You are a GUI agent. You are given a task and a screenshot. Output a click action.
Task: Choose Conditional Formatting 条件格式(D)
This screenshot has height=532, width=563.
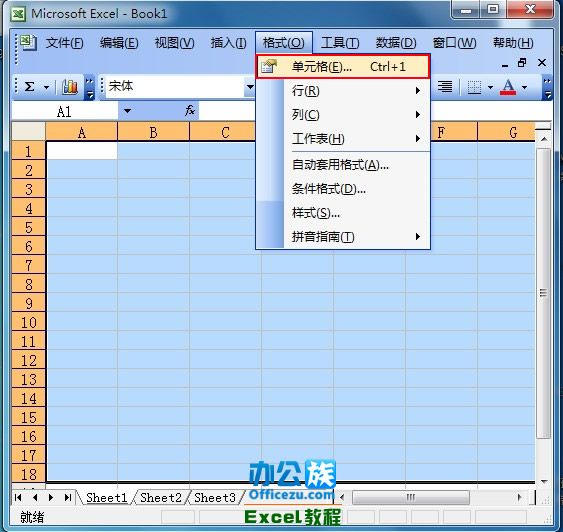[343, 188]
